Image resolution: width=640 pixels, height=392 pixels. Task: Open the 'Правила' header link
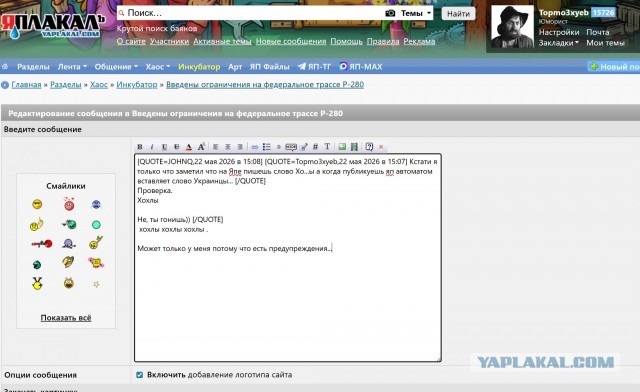(x=383, y=41)
